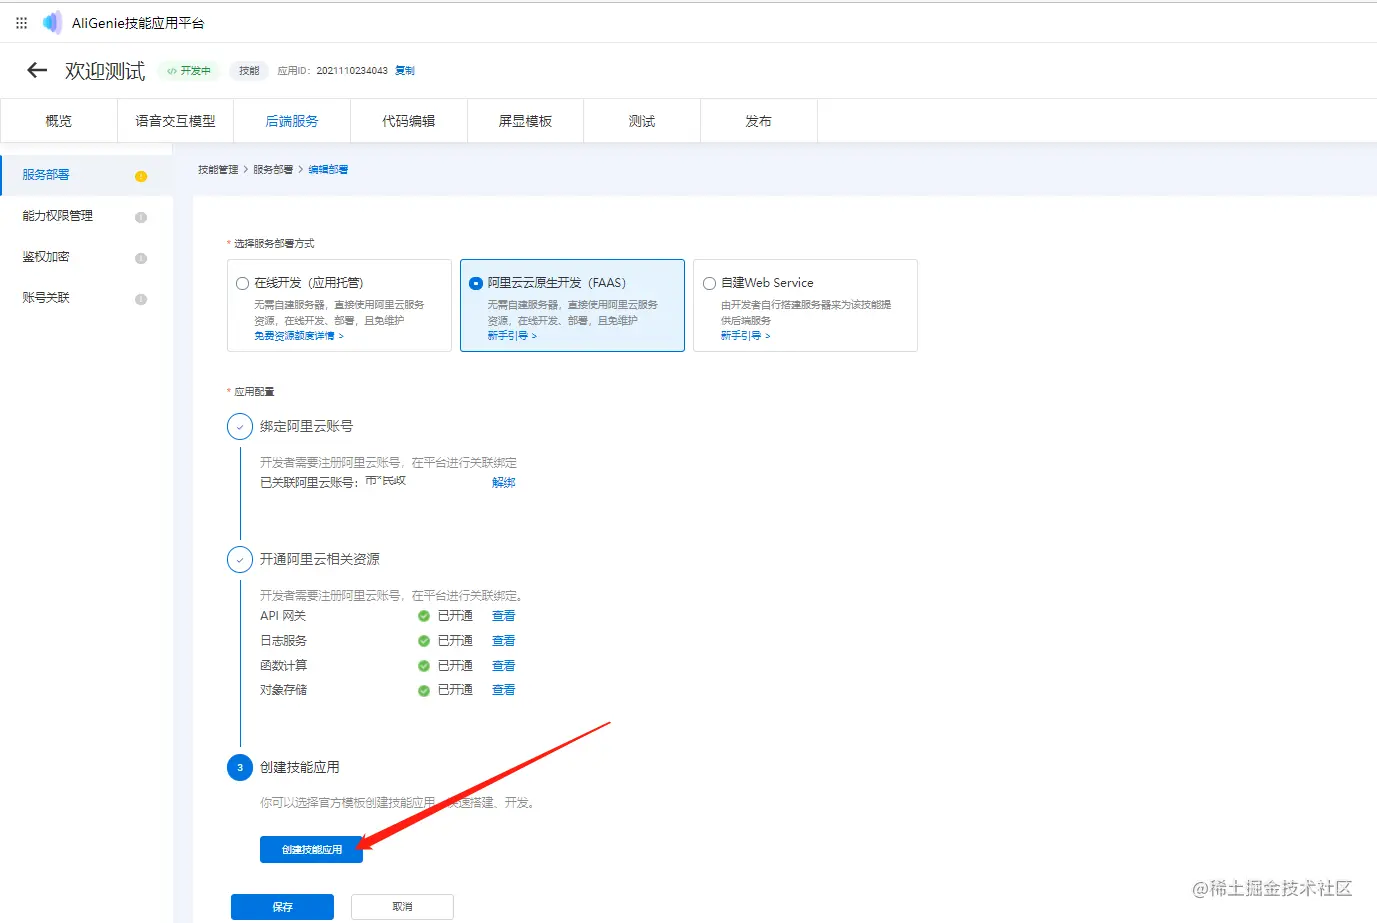This screenshot has width=1377, height=923.
Task: Click 查看 for 日志服务
Action: coord(504,641)
